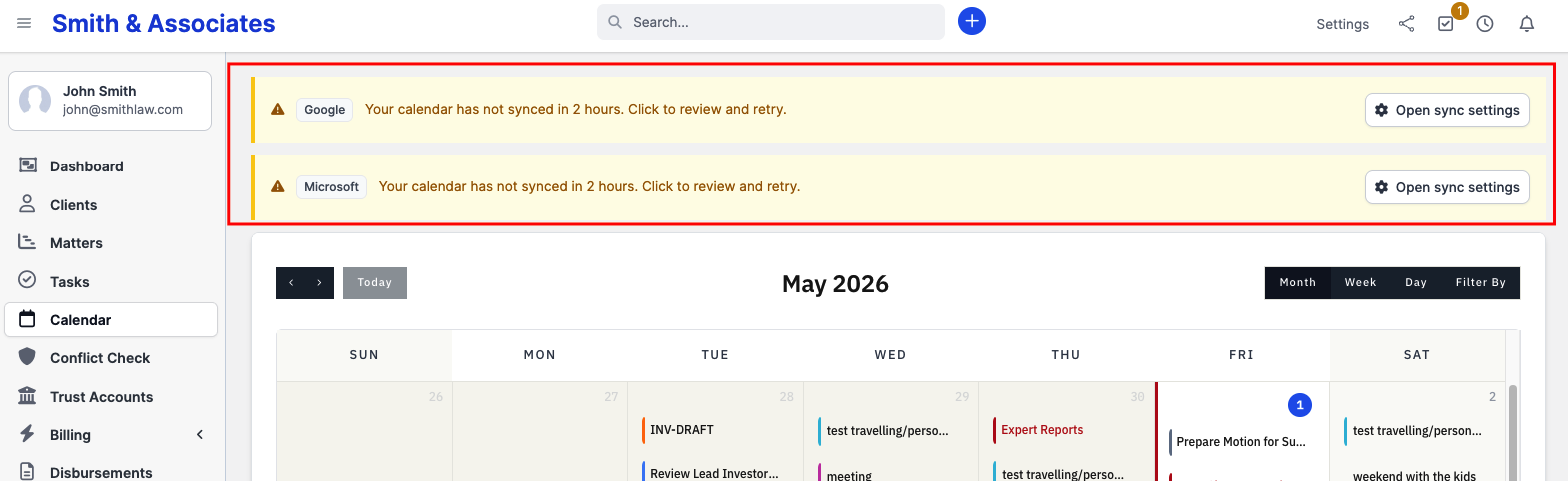Screen dimensions: 1568x481
Task: Click the Conflict Check shield icon
Action: tap(28, 357)
